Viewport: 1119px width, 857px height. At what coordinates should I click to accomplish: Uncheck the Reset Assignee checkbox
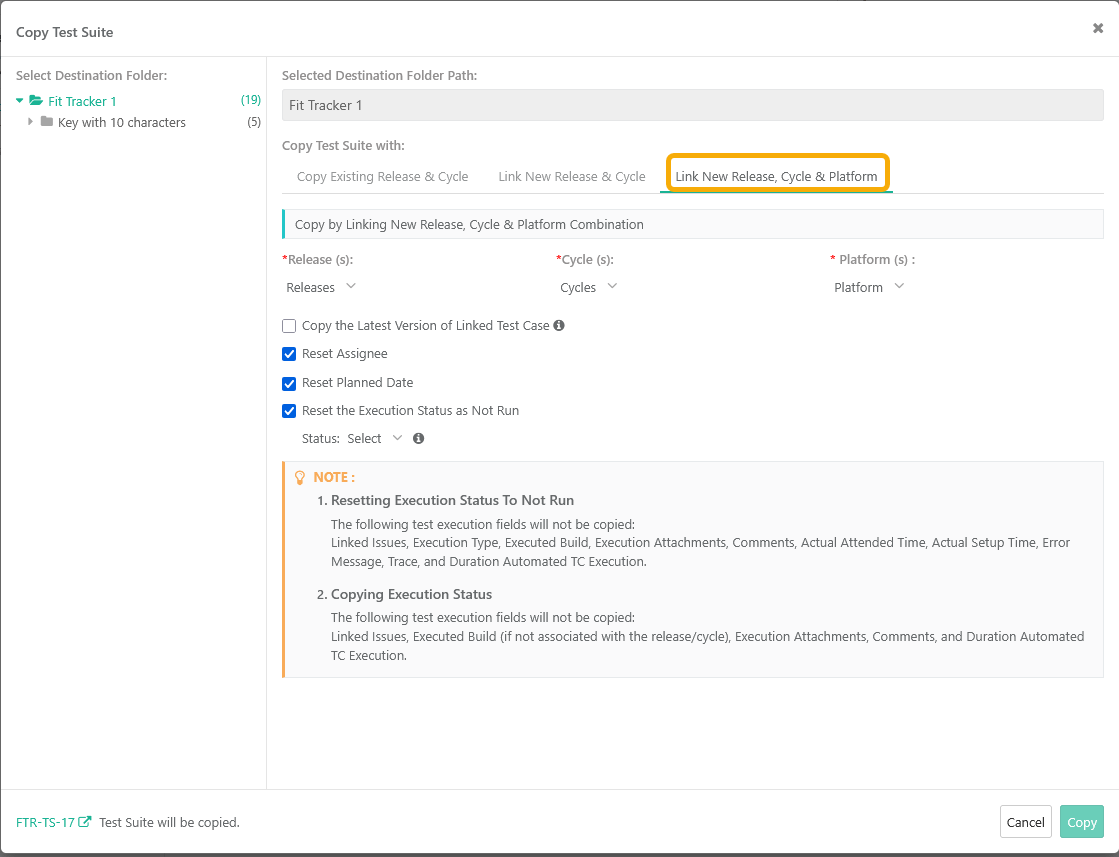[289, 354]
